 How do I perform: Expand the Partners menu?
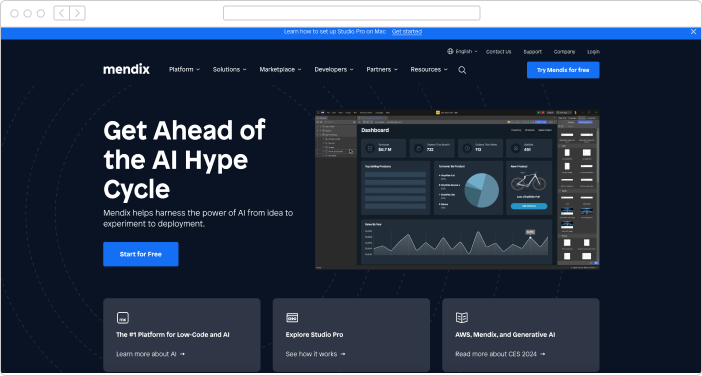coord(382,69)
